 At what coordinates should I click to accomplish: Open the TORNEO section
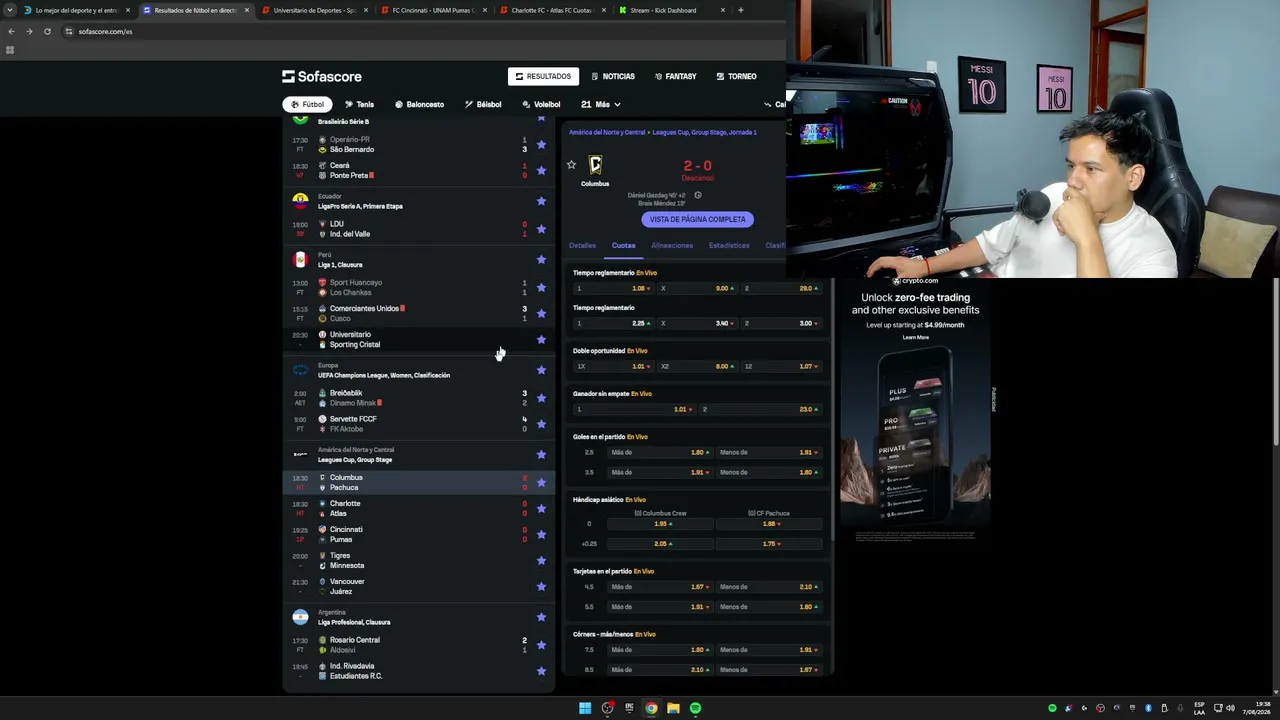[x=736, y=76]
